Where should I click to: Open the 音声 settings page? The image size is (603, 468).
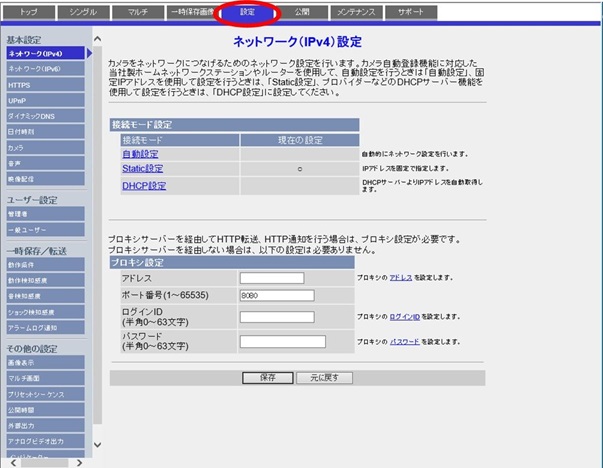tap(45, 163)
